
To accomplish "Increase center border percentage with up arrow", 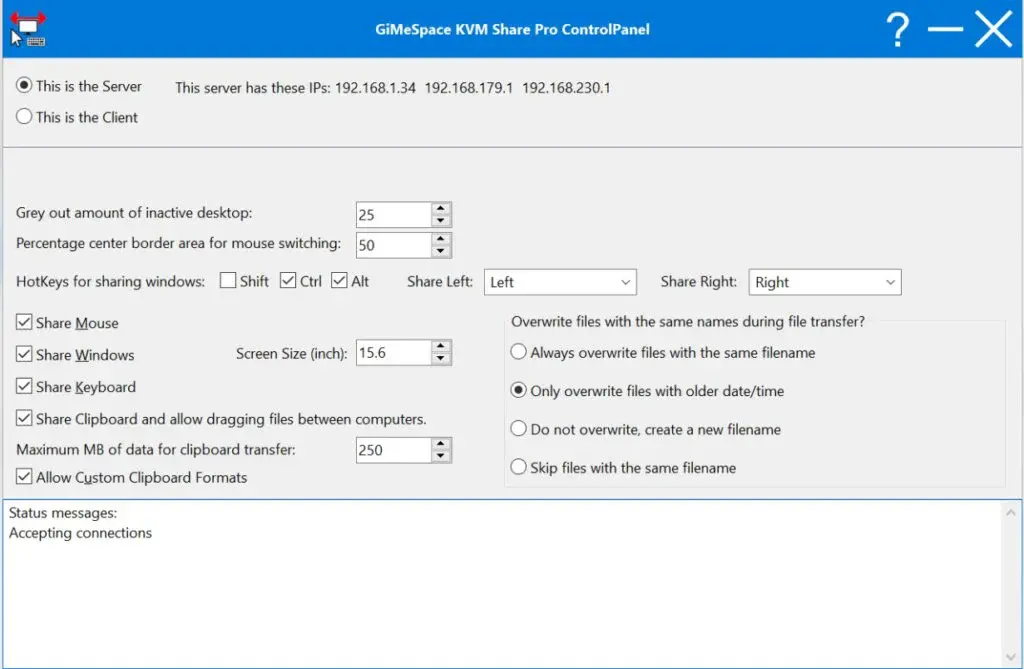I will pyautogui.click(x=441, y=239).
